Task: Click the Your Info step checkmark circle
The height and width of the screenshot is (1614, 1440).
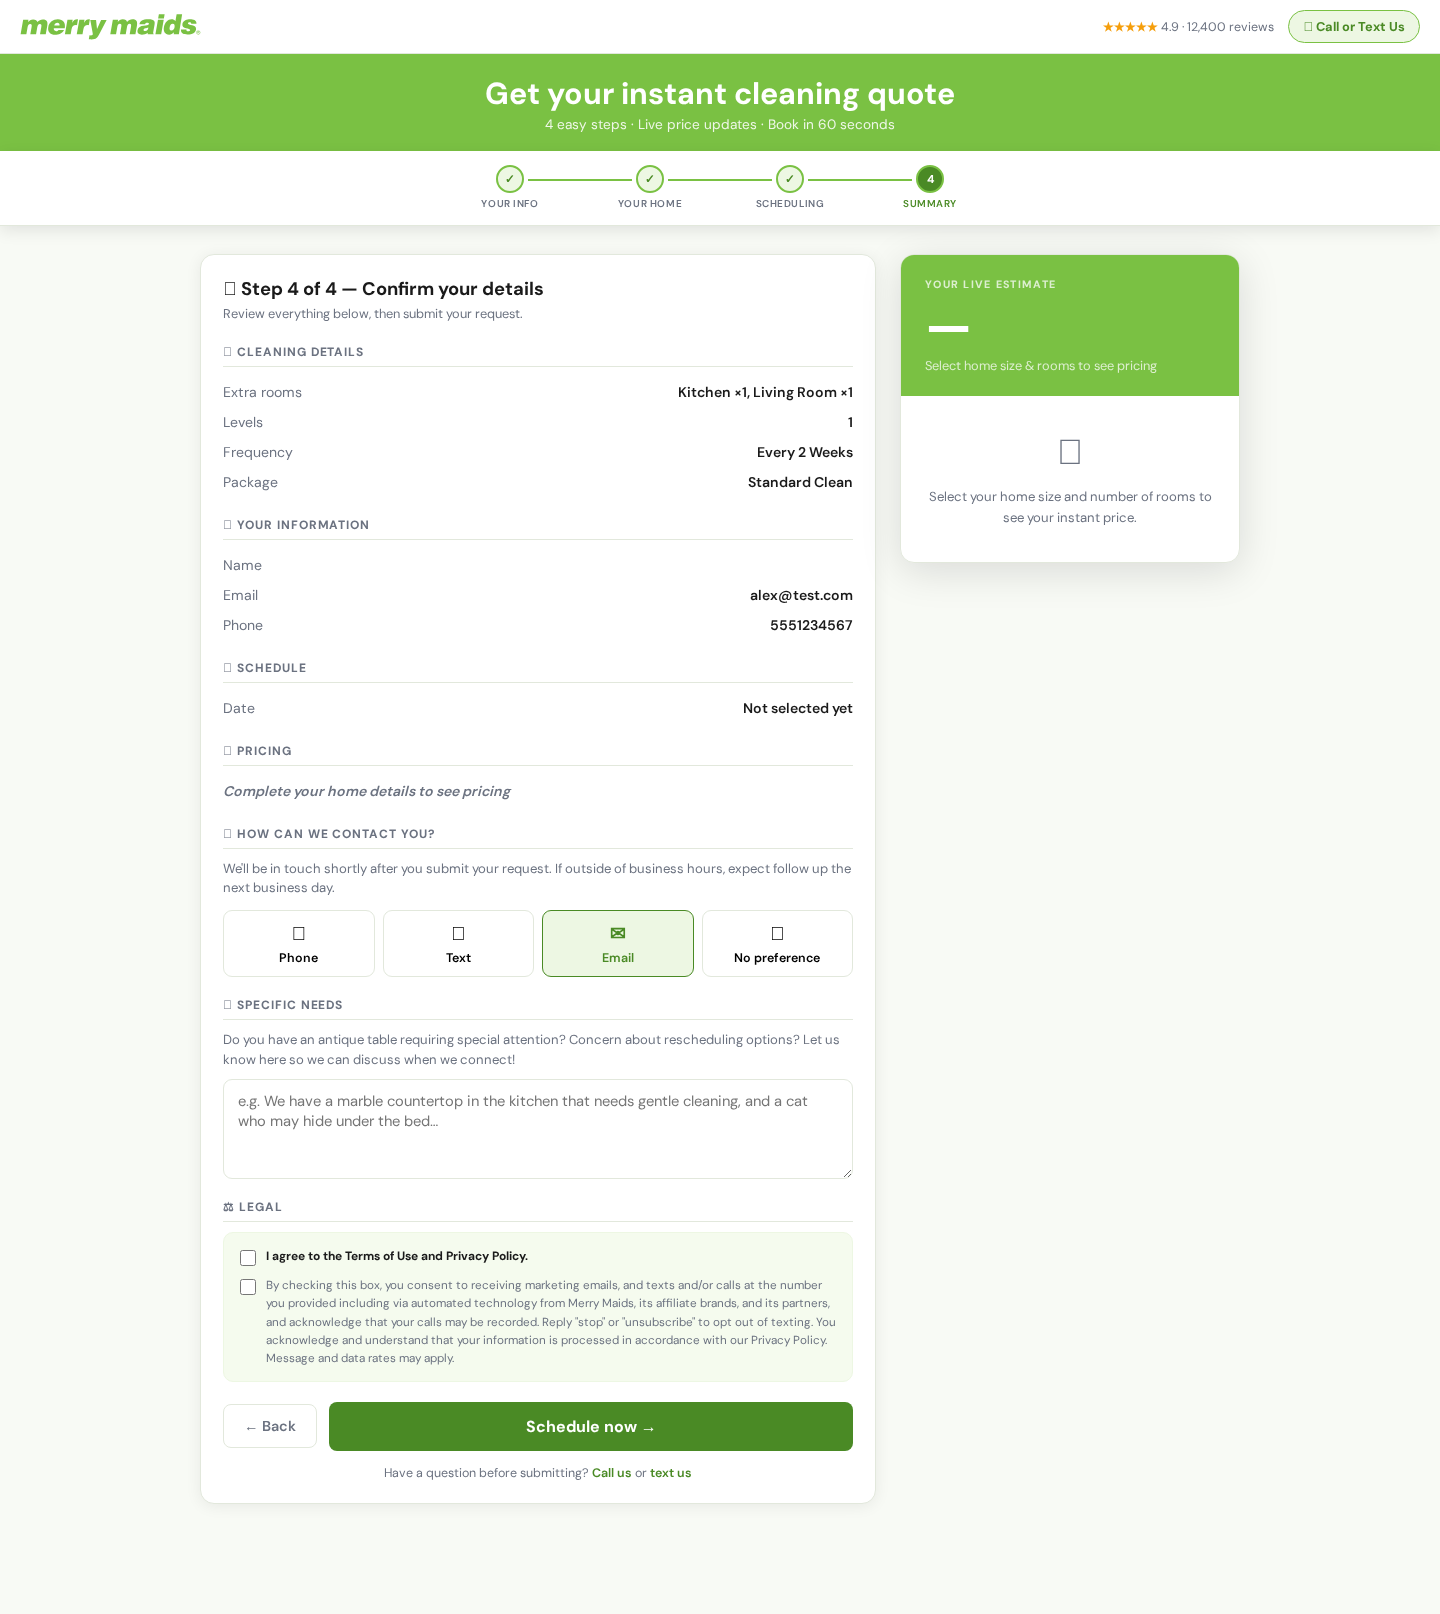Action: click(510, 179)
